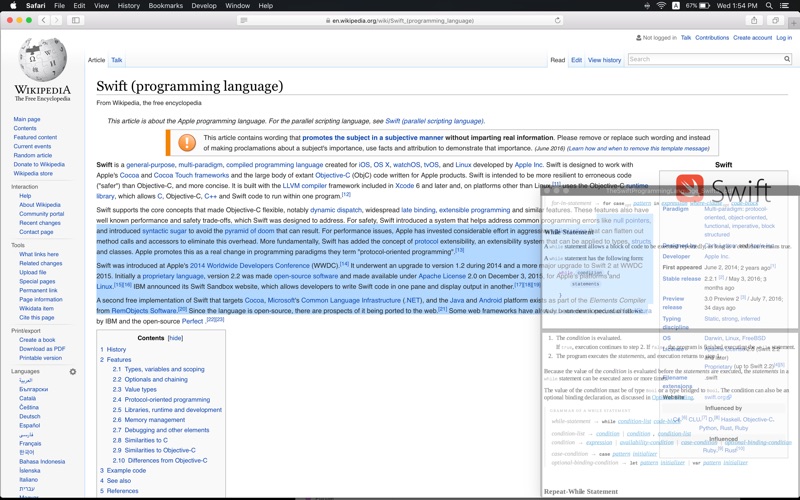Reload the page with the refresh icon
The image size is (800, 500).
tap(558, 20)
